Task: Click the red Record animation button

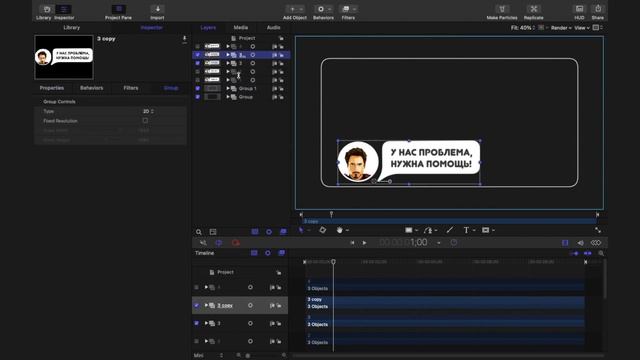Action: (x=236, y=243)
